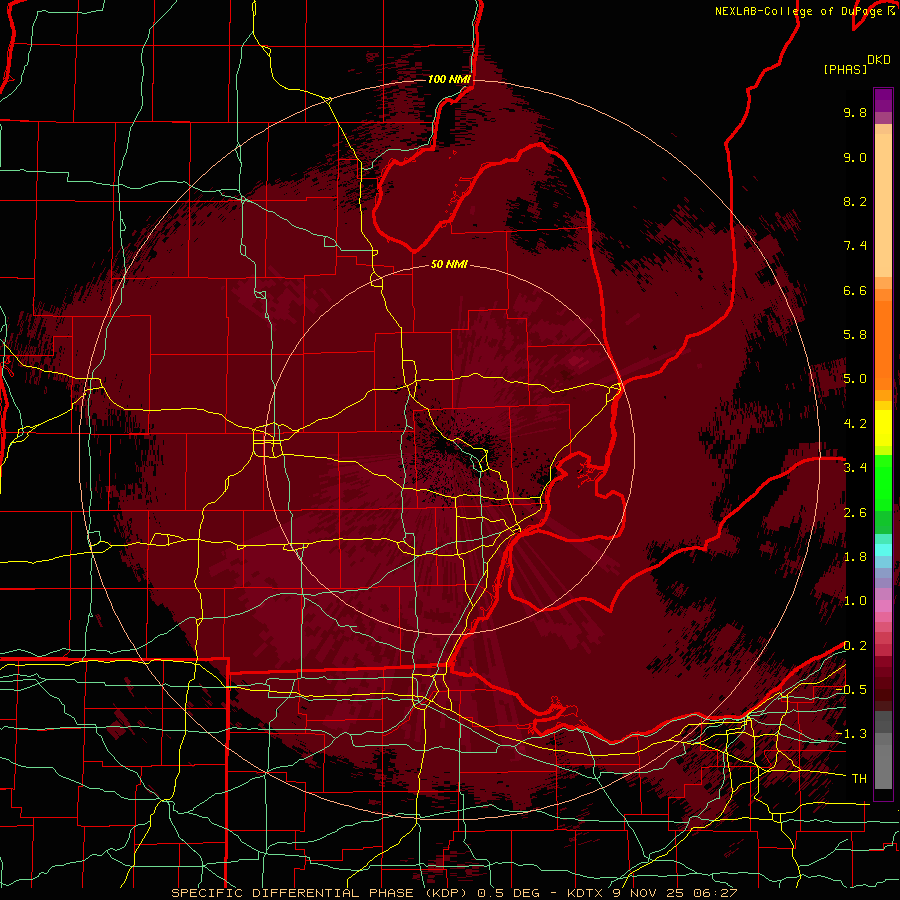
Task: Click the 6.6 scale value
Action: click(x=855, y=290)
